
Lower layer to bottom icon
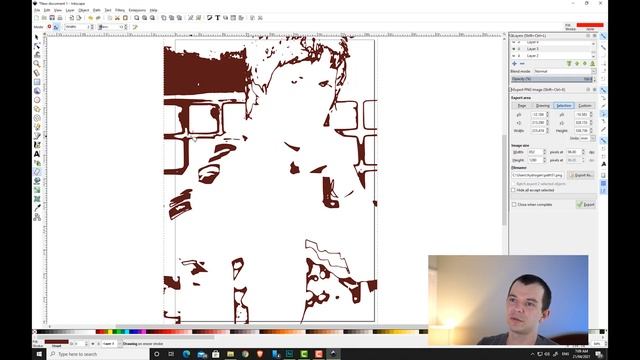coord(593,64)
